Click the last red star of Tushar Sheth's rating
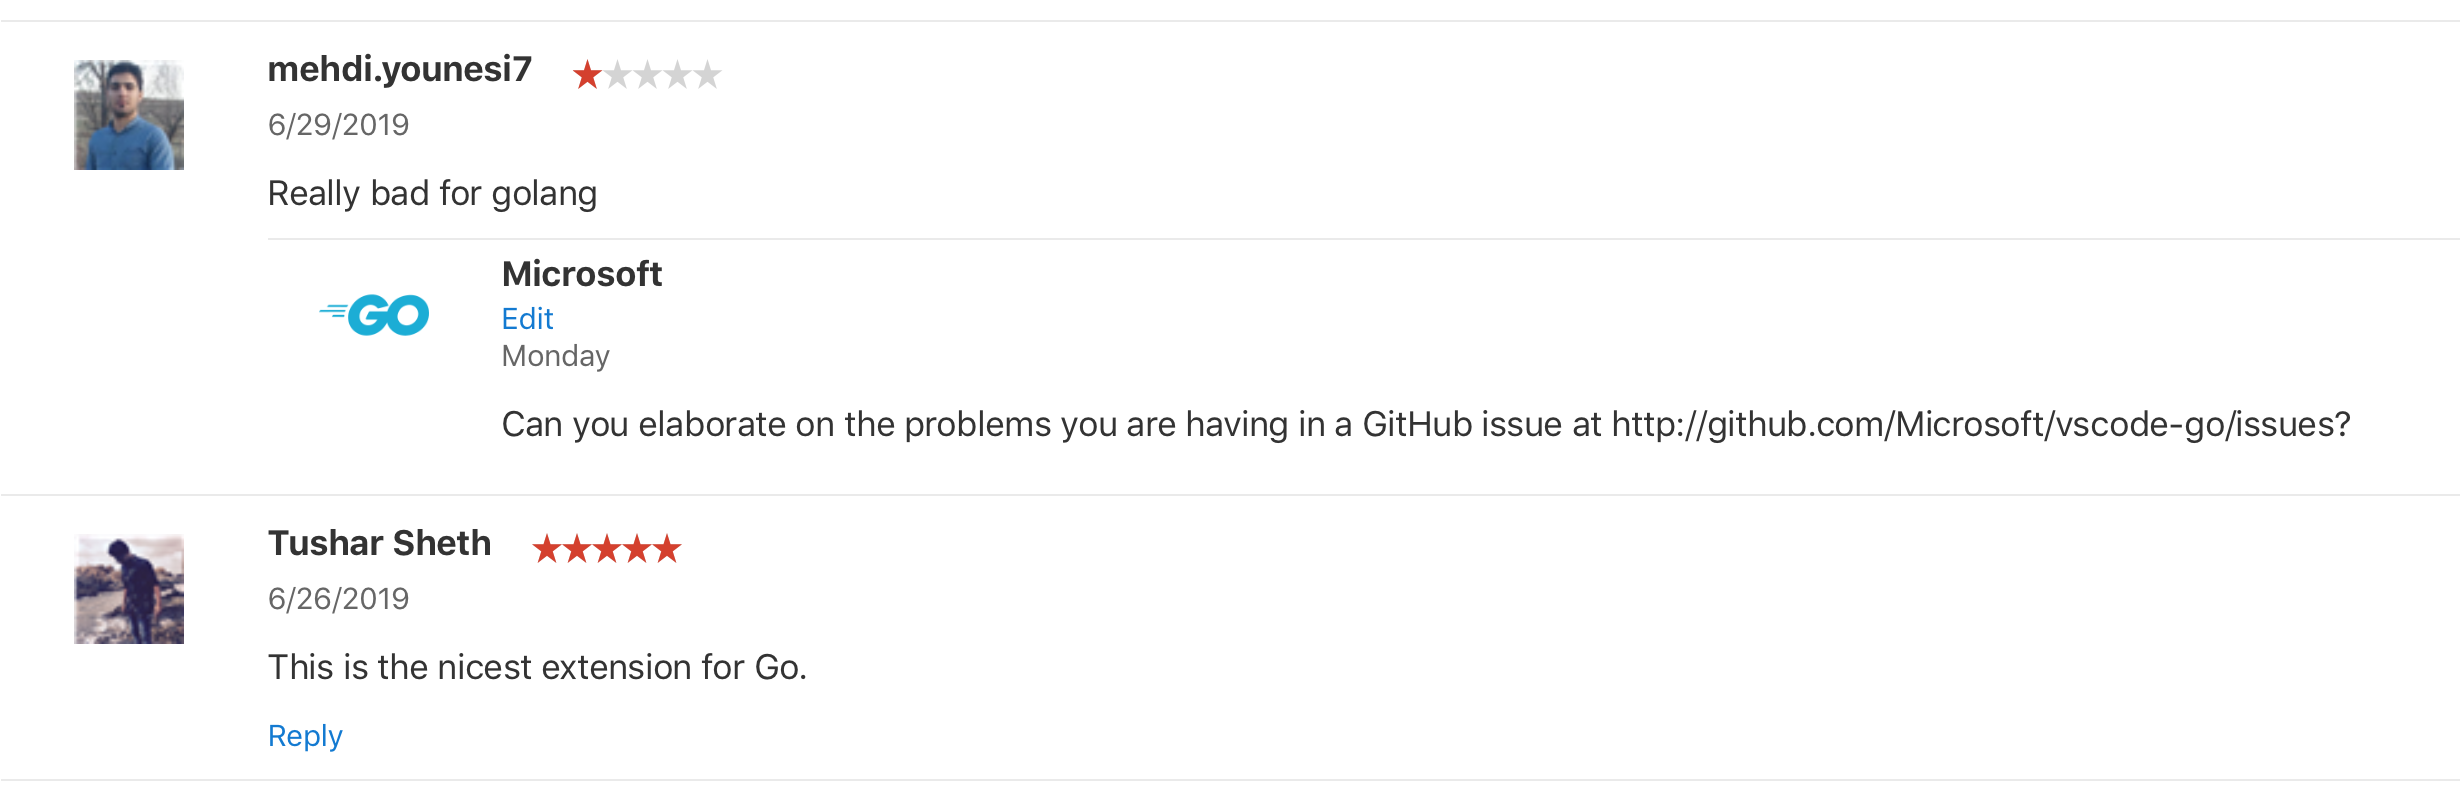2460x800 pixels. click(665, 548)
